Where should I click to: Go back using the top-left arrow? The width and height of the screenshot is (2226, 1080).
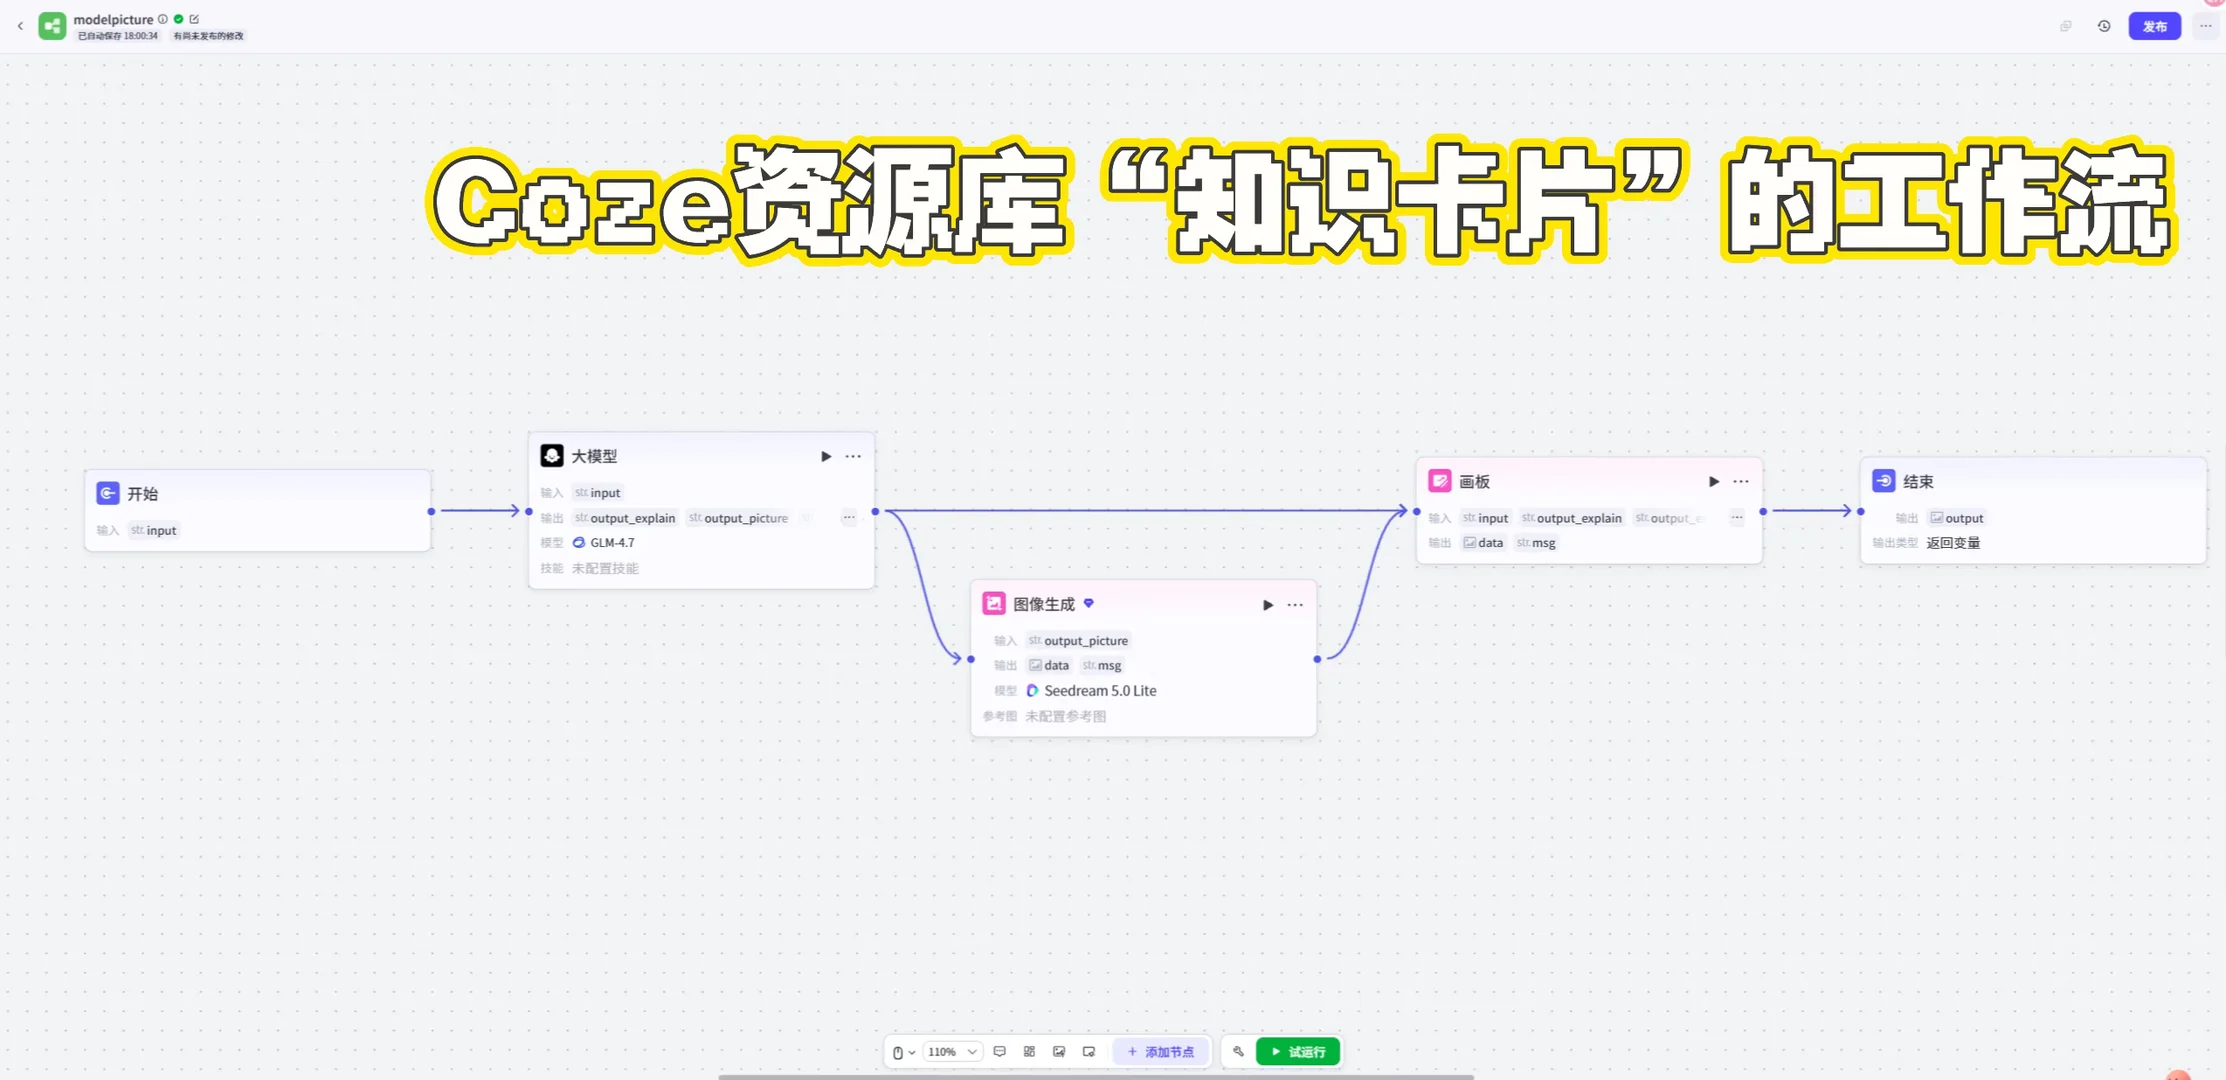20,26
